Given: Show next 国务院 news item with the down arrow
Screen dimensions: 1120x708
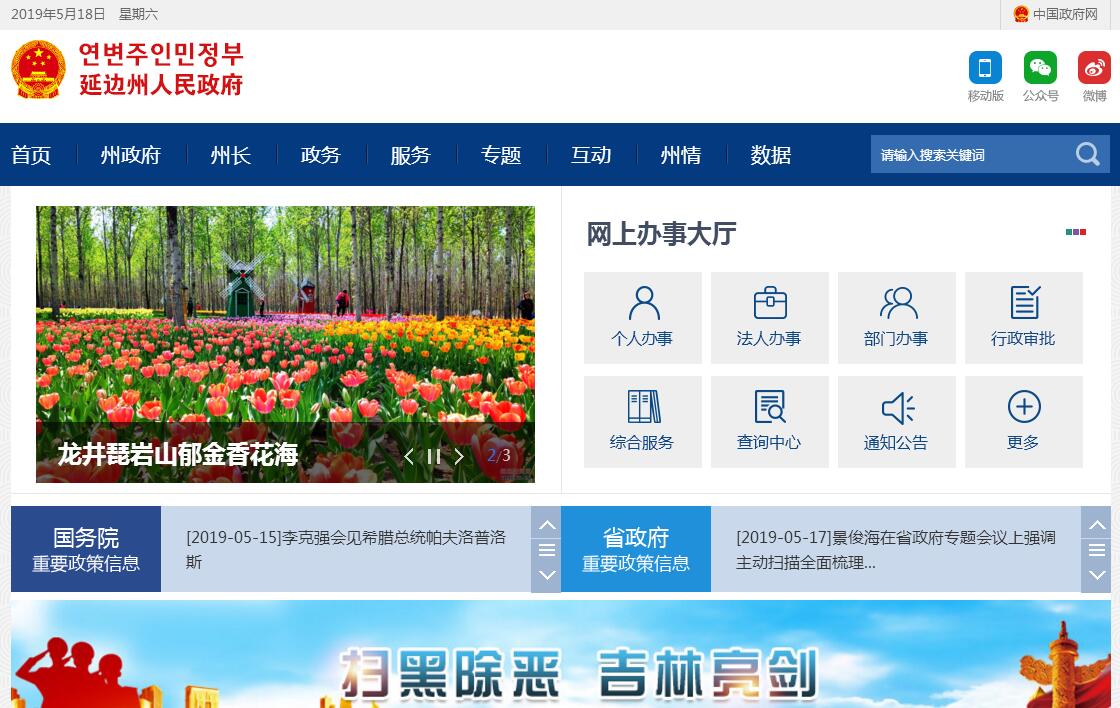Looking at the screenshot, I should (547, 574).
